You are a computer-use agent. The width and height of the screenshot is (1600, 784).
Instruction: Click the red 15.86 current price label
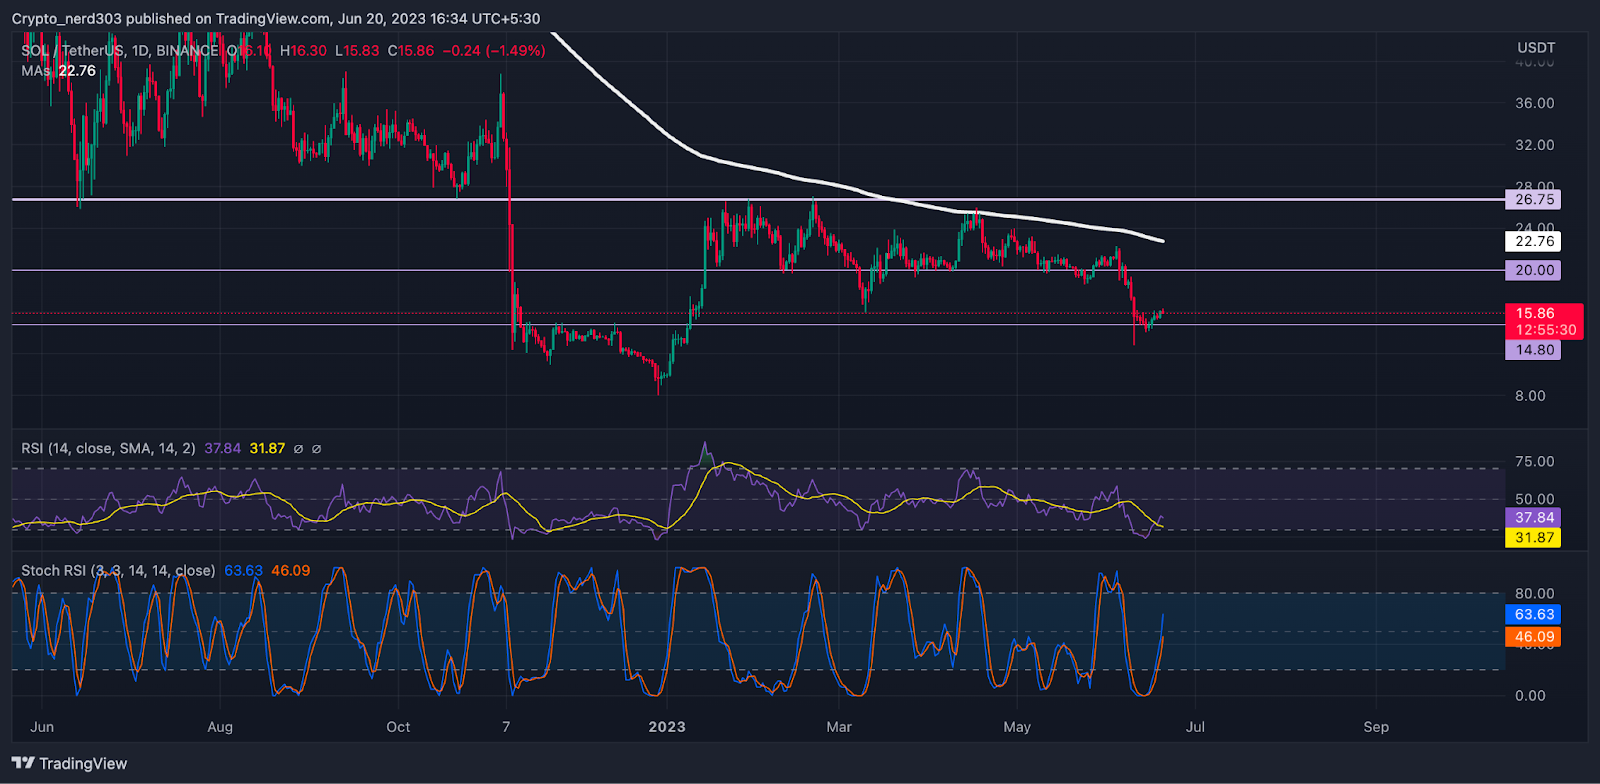(1535, 313)
